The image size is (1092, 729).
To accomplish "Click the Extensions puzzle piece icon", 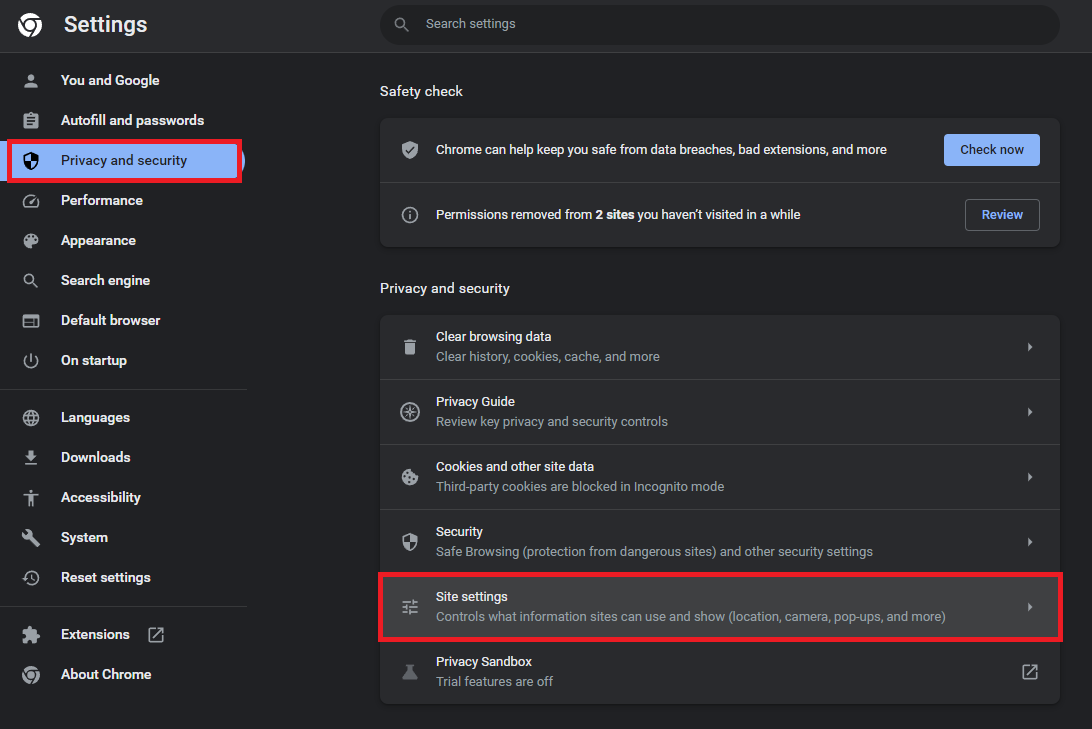I will 31,635.
